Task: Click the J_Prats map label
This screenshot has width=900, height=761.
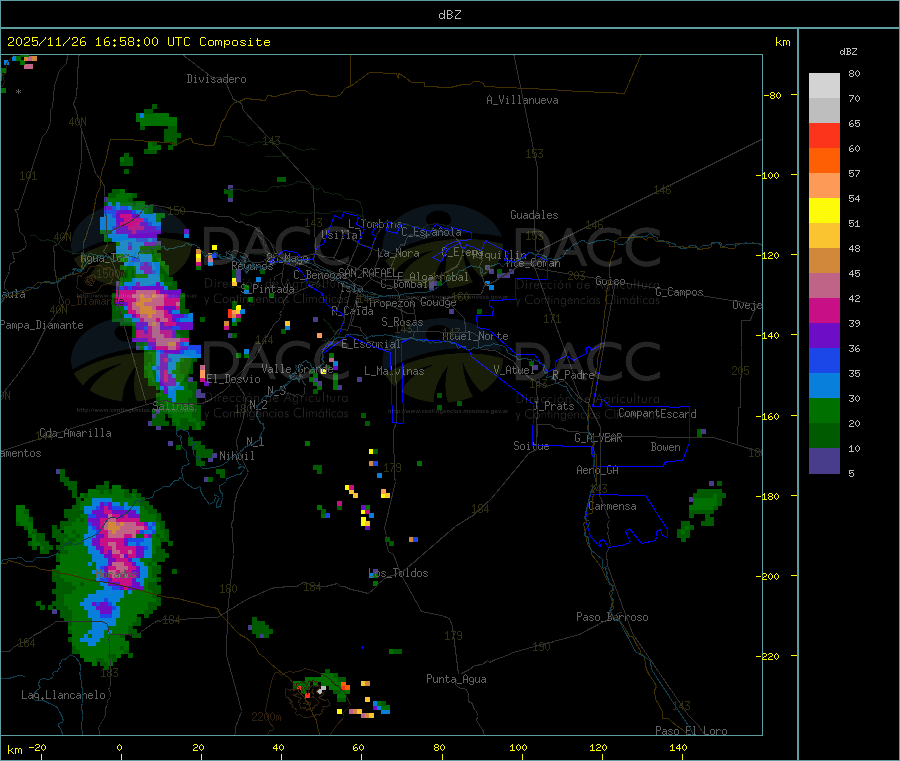Action: pyautogui.click(x=554, y=406)
